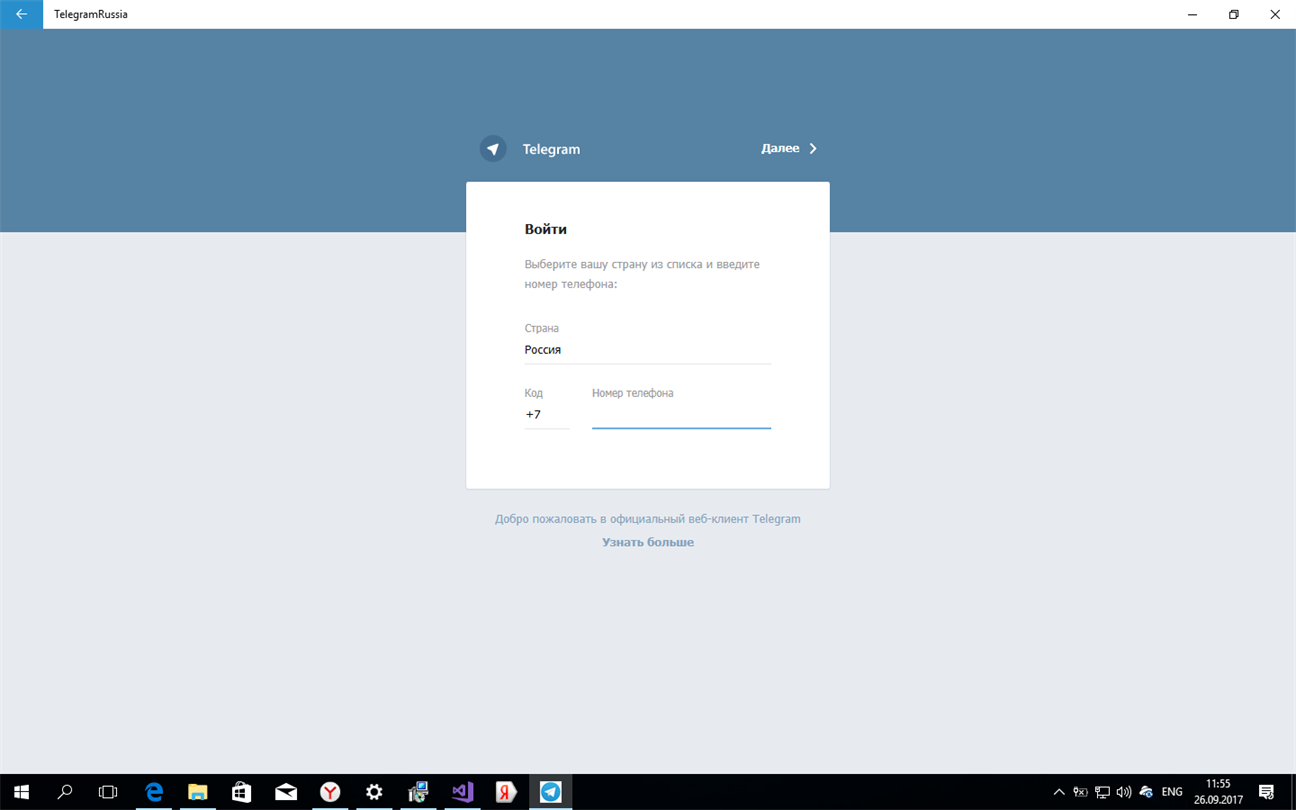Screen dimensions: 1296x810
Task: Click the Код country code field
Action: click(547, 415)
